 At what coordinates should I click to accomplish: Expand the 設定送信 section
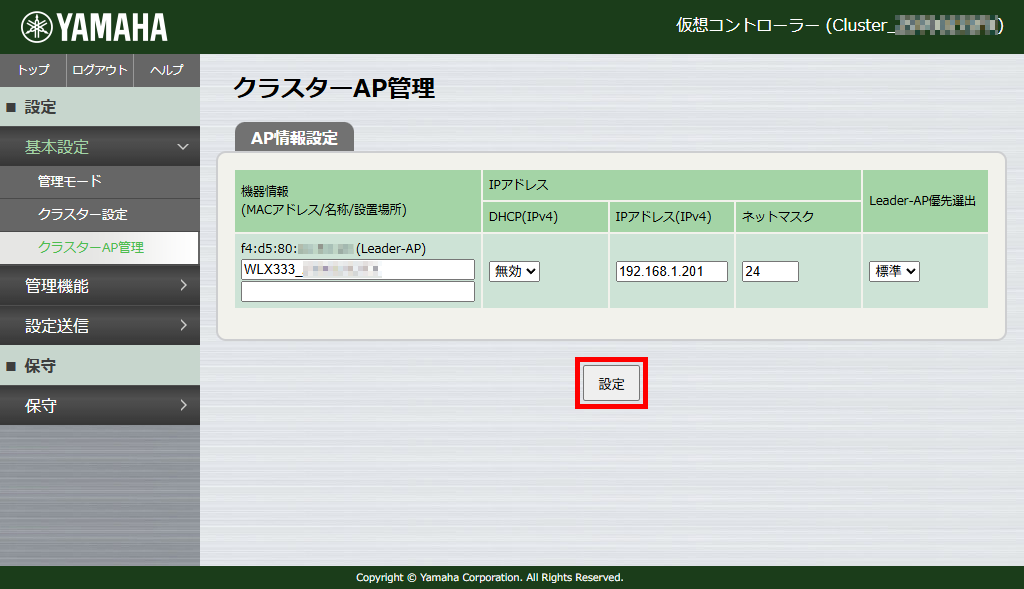[100, 325]
